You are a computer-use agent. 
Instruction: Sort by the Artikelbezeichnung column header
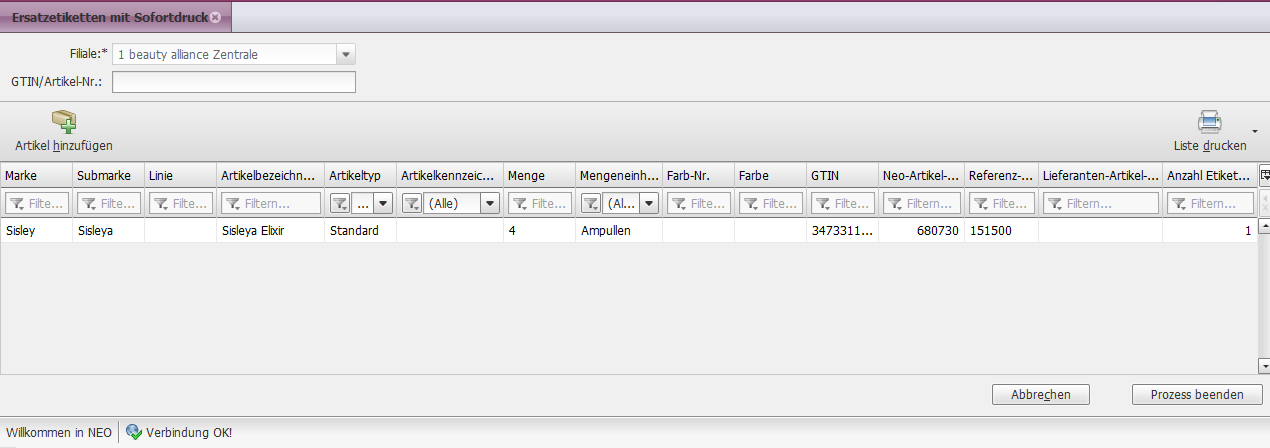coord(270,175)
